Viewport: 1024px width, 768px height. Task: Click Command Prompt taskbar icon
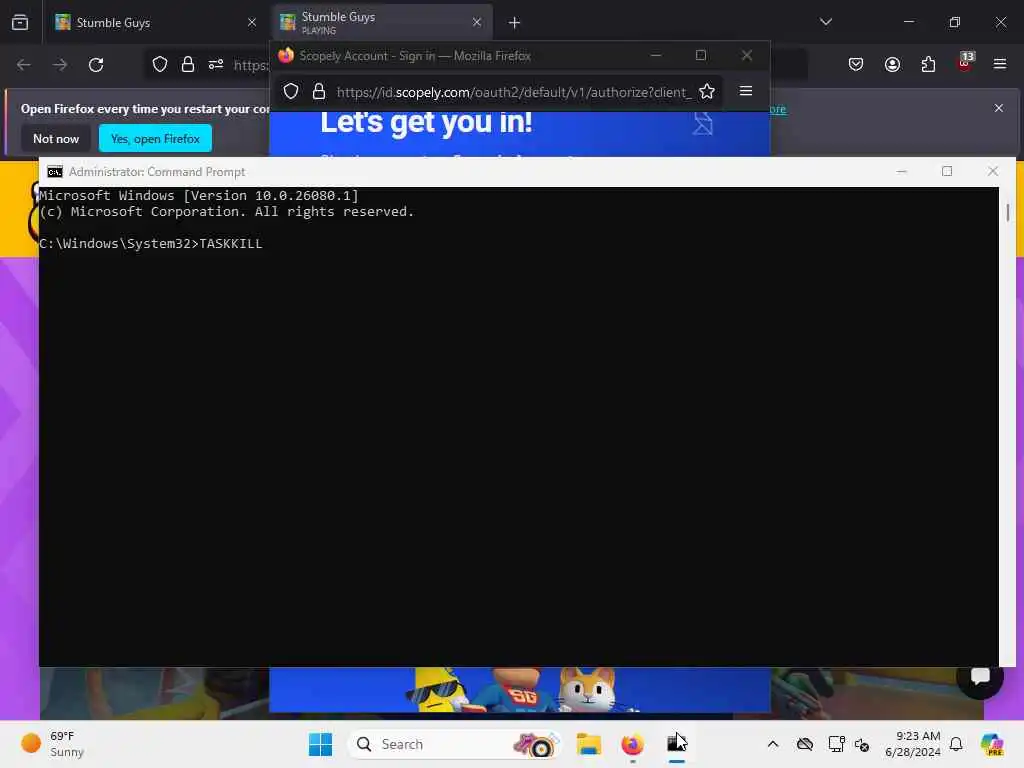coord(677,744)
